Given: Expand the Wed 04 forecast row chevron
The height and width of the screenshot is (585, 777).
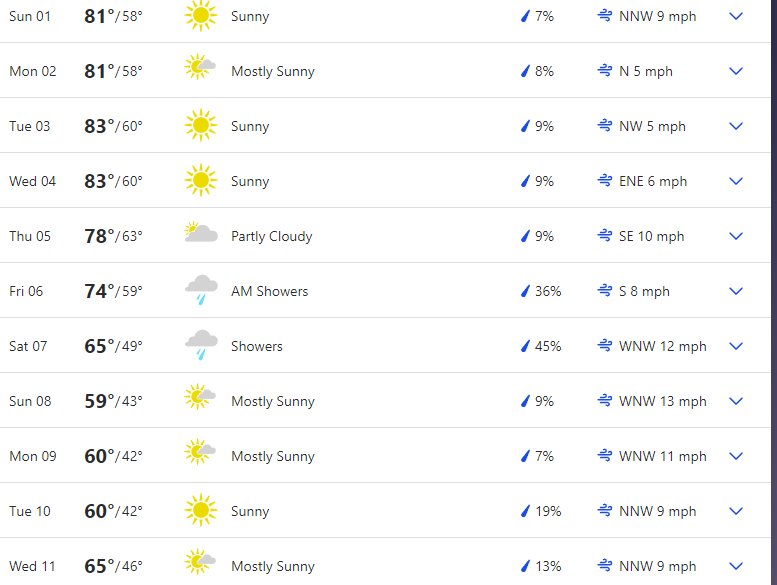Looking at the screenshot, I should pos(736,181).
